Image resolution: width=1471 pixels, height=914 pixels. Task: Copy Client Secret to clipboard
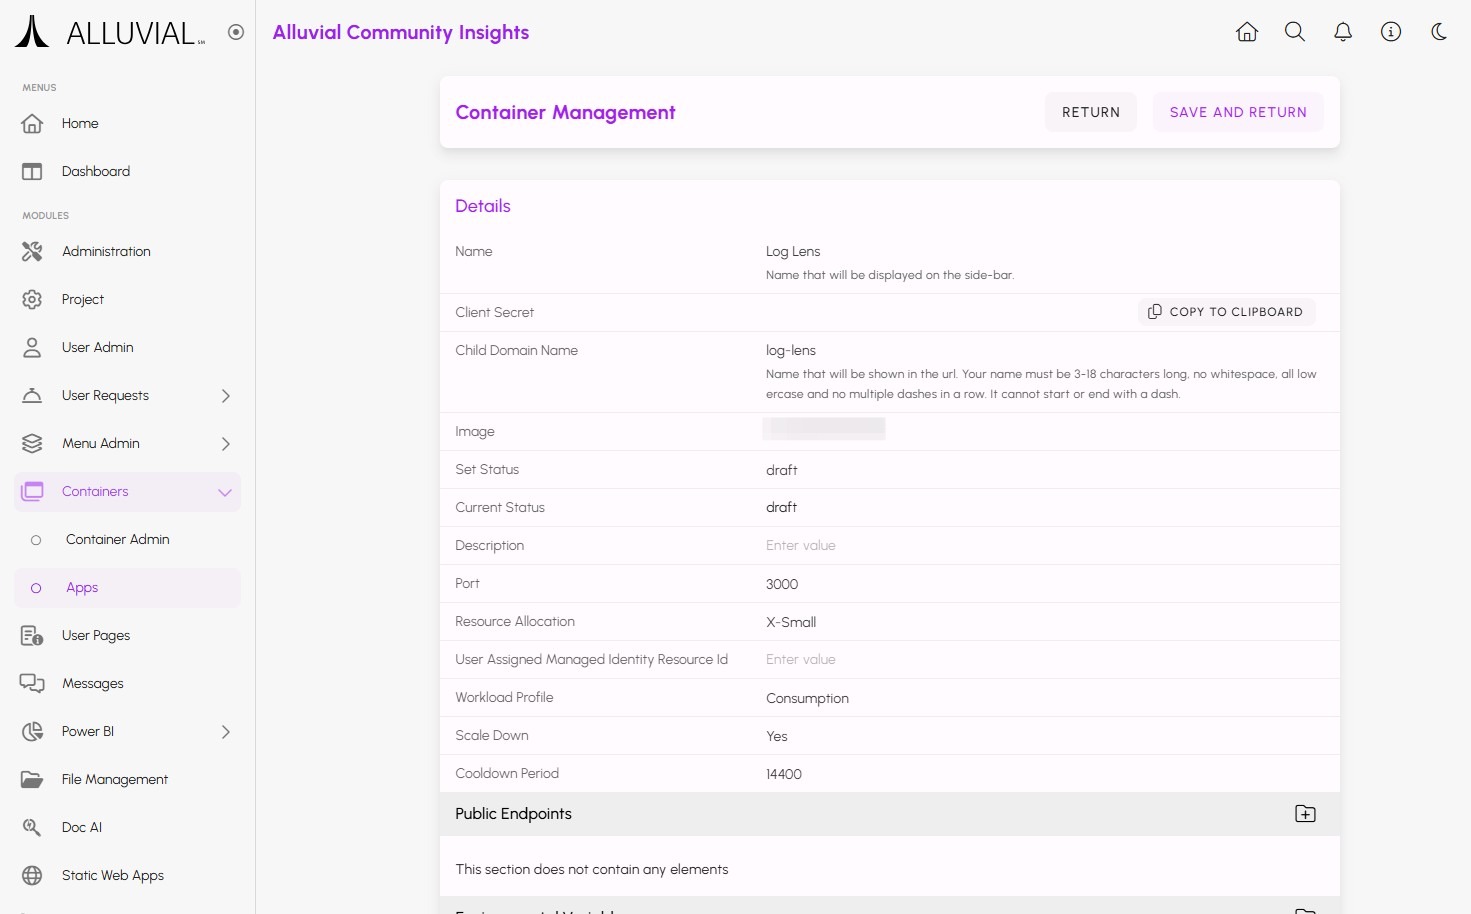point(1226,312)
